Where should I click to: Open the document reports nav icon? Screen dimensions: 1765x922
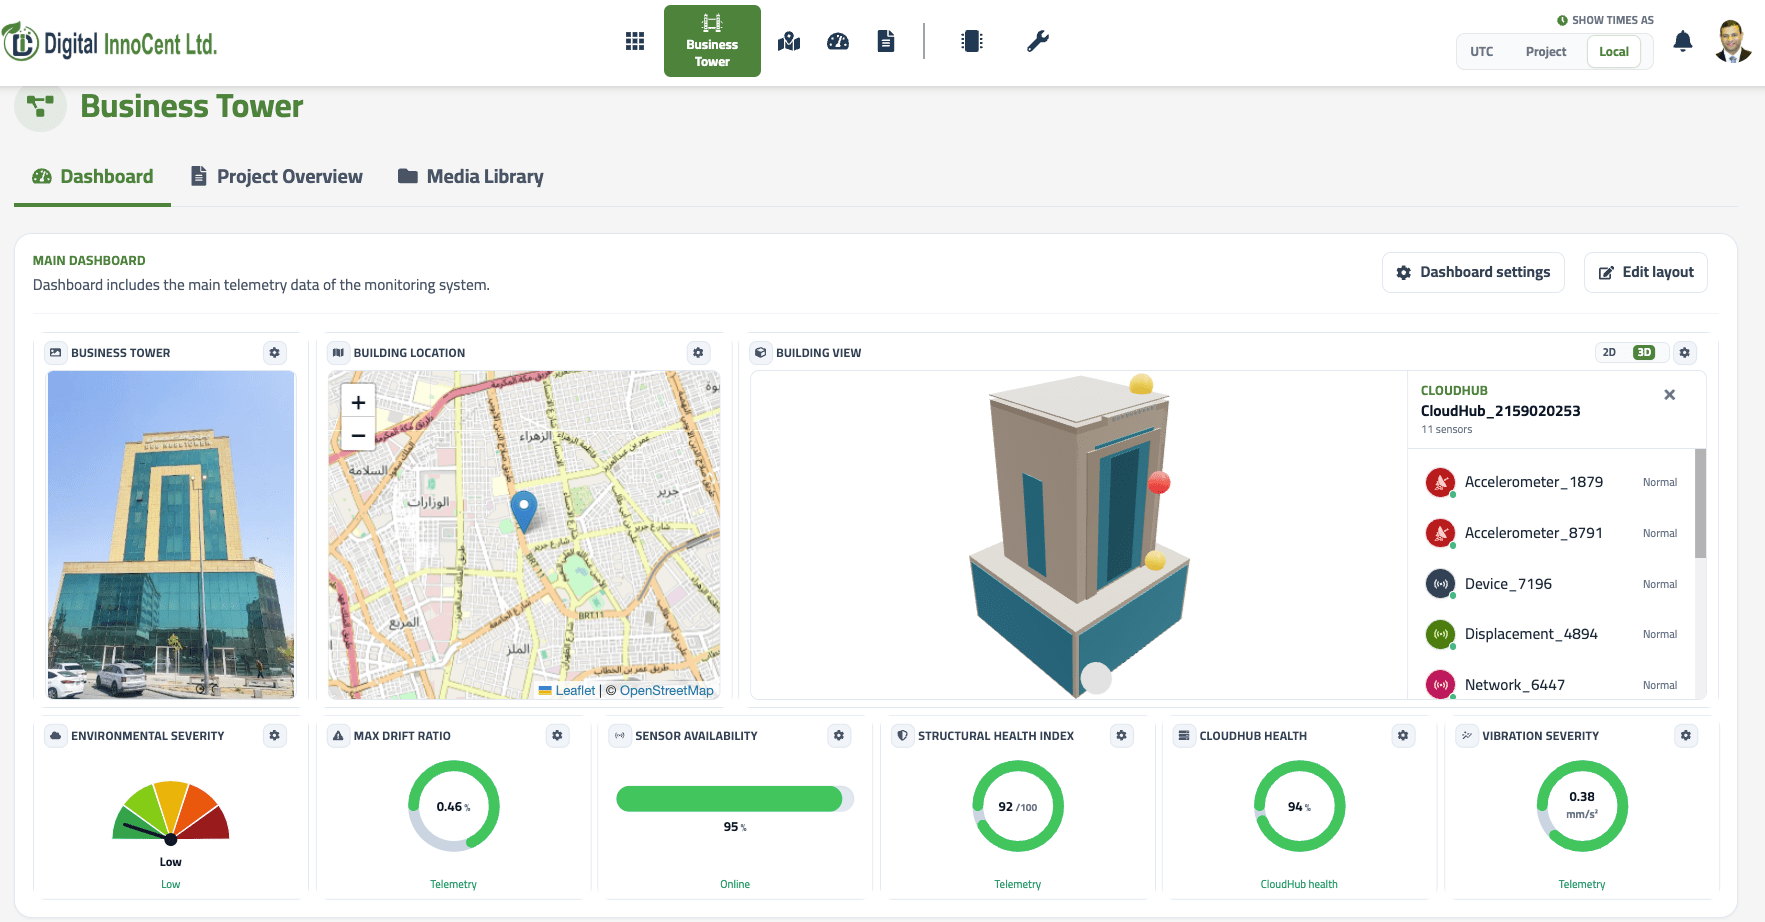pos(886,41)
